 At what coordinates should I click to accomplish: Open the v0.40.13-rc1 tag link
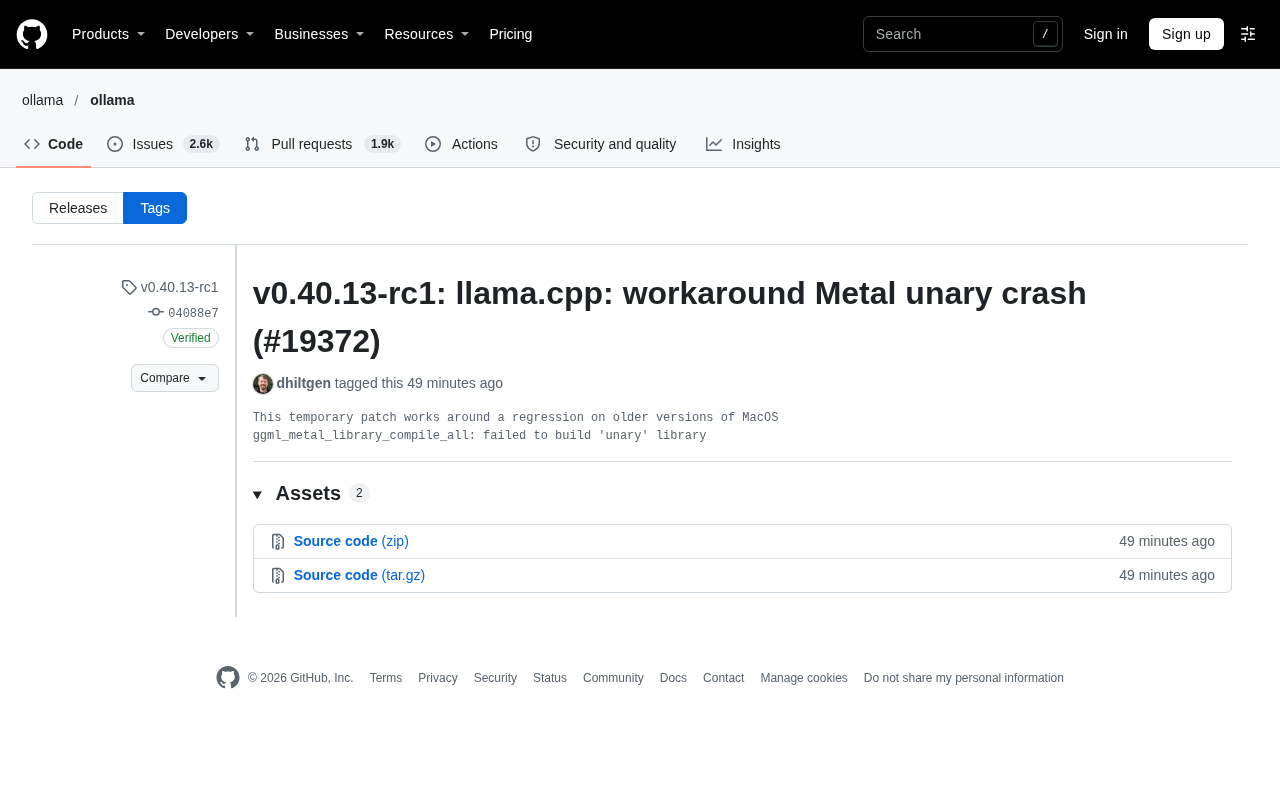click(180, 287)
